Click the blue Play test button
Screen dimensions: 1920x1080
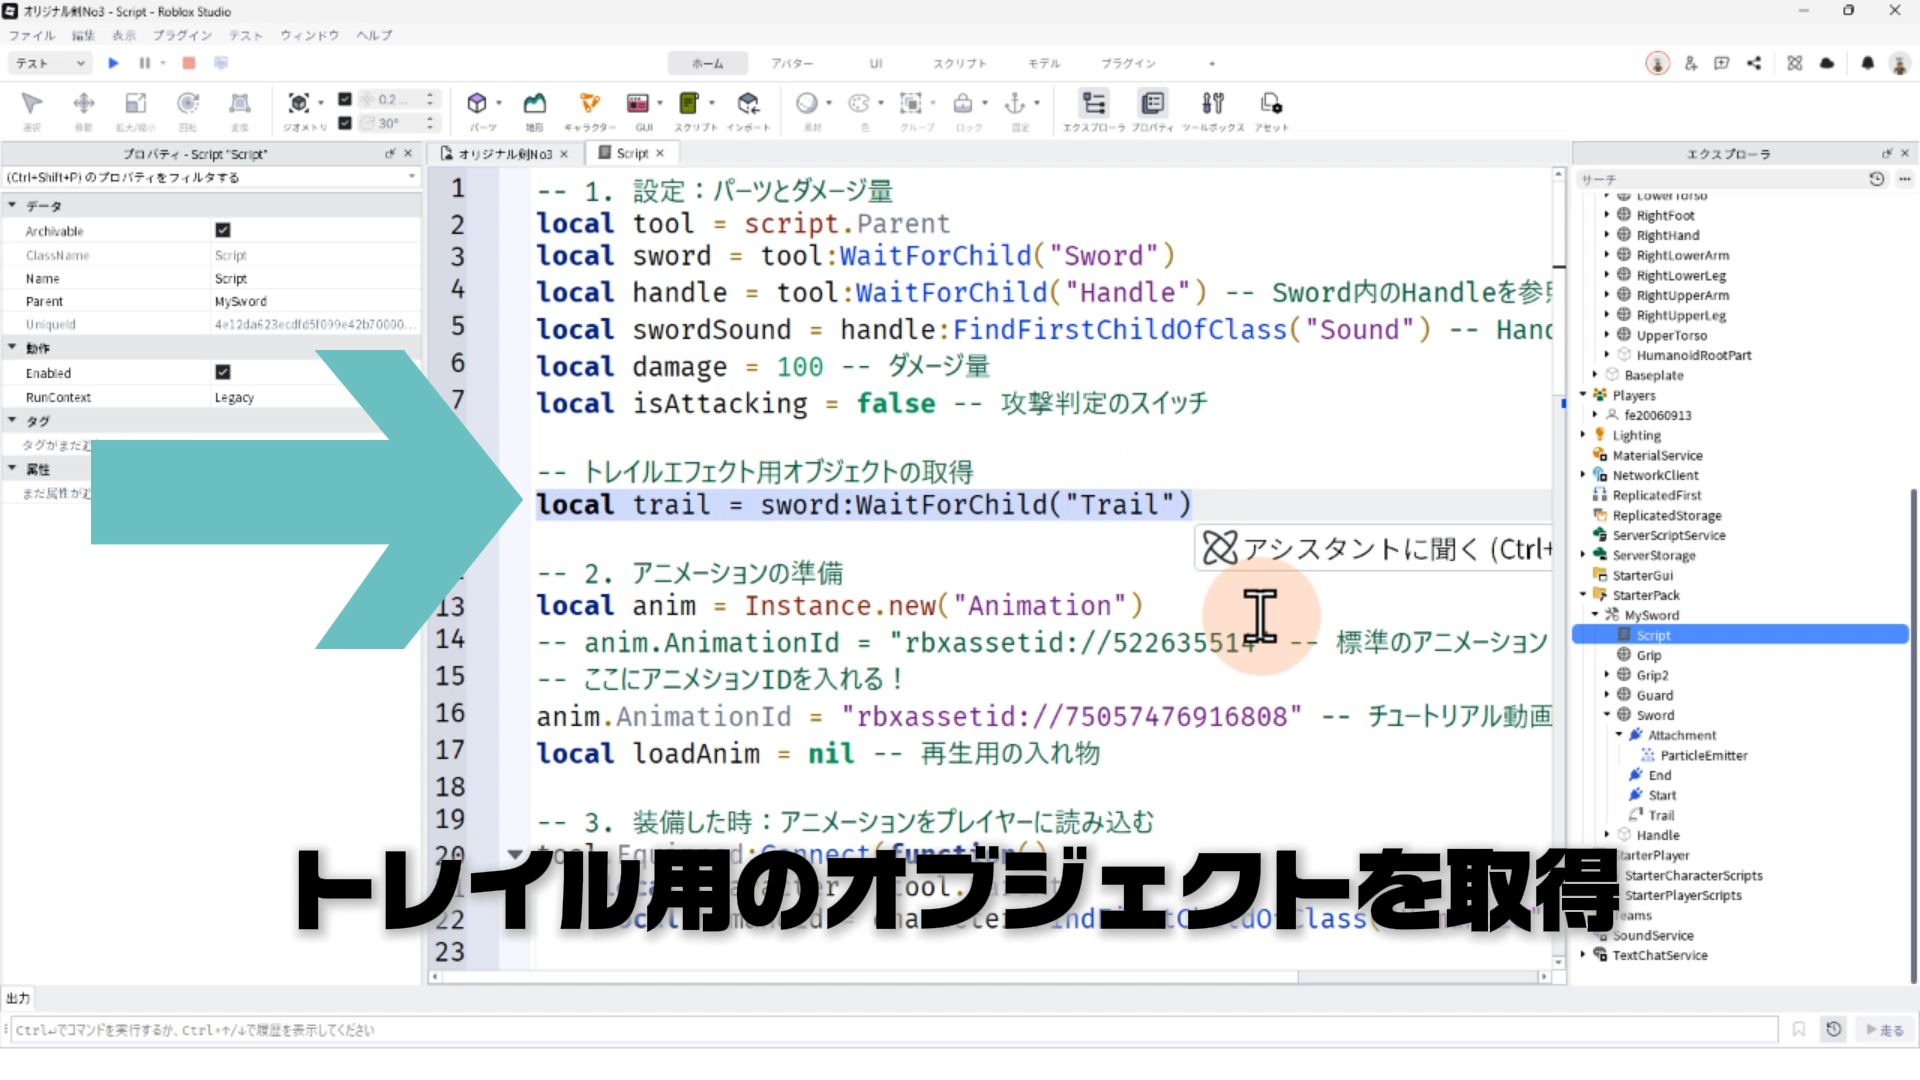tap(113, 63)
